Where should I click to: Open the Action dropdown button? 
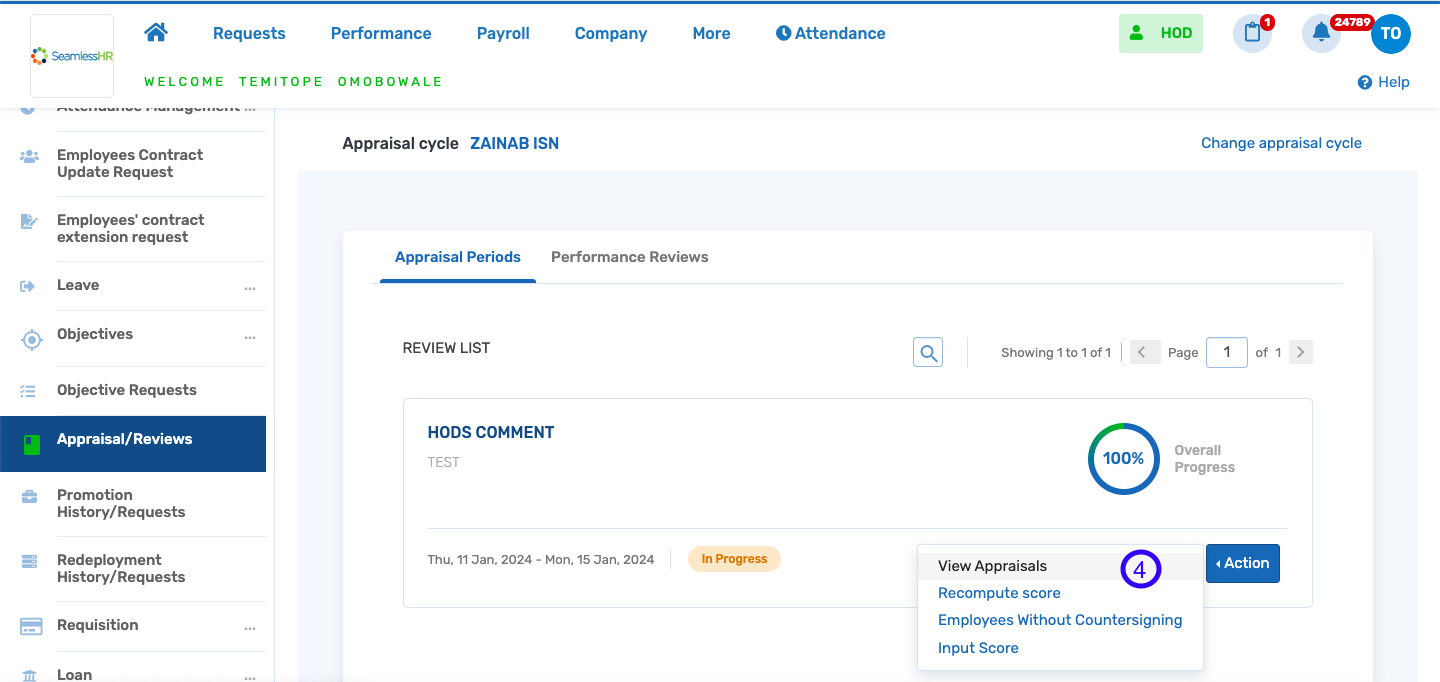click(1242, 563)
